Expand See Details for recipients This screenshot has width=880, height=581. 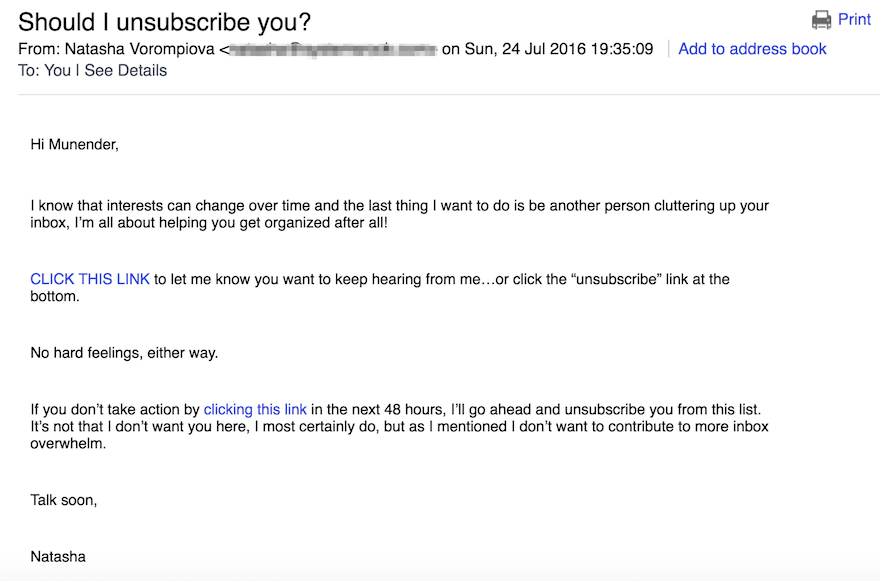[x=126, y=71]
